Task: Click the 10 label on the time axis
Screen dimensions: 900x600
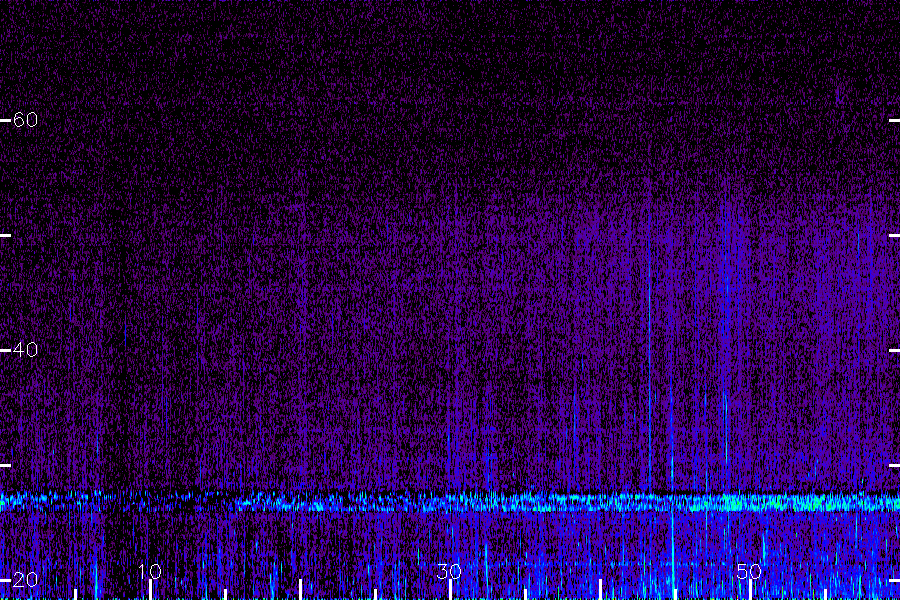Action: click(x=150, y=571)
